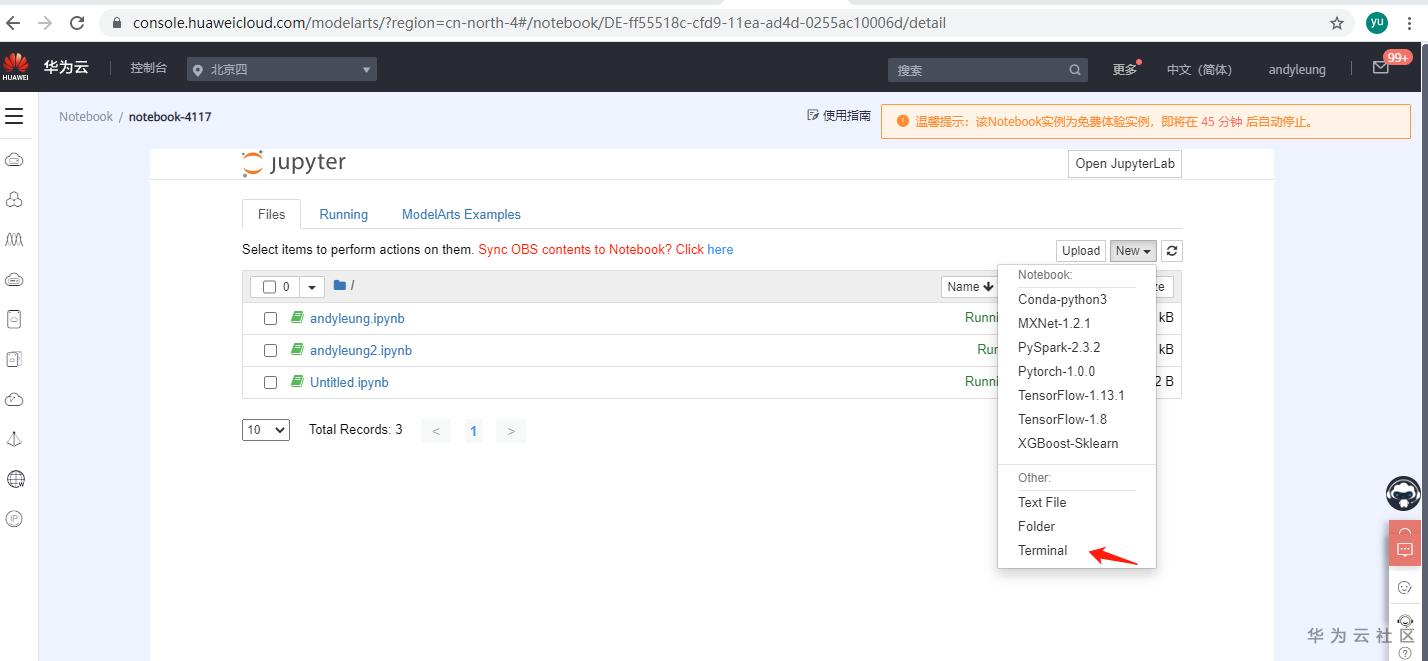Open the browser profile avatar

coord(1377,22)
